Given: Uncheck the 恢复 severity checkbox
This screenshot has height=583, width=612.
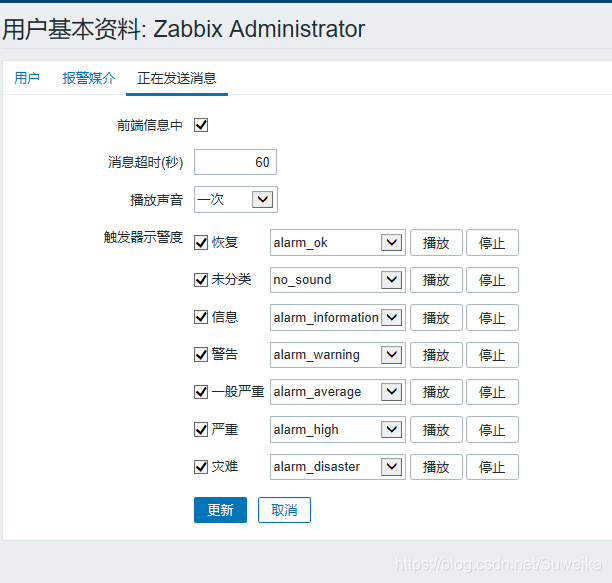Looking at the screenshot, I should [x=201, y=242].
